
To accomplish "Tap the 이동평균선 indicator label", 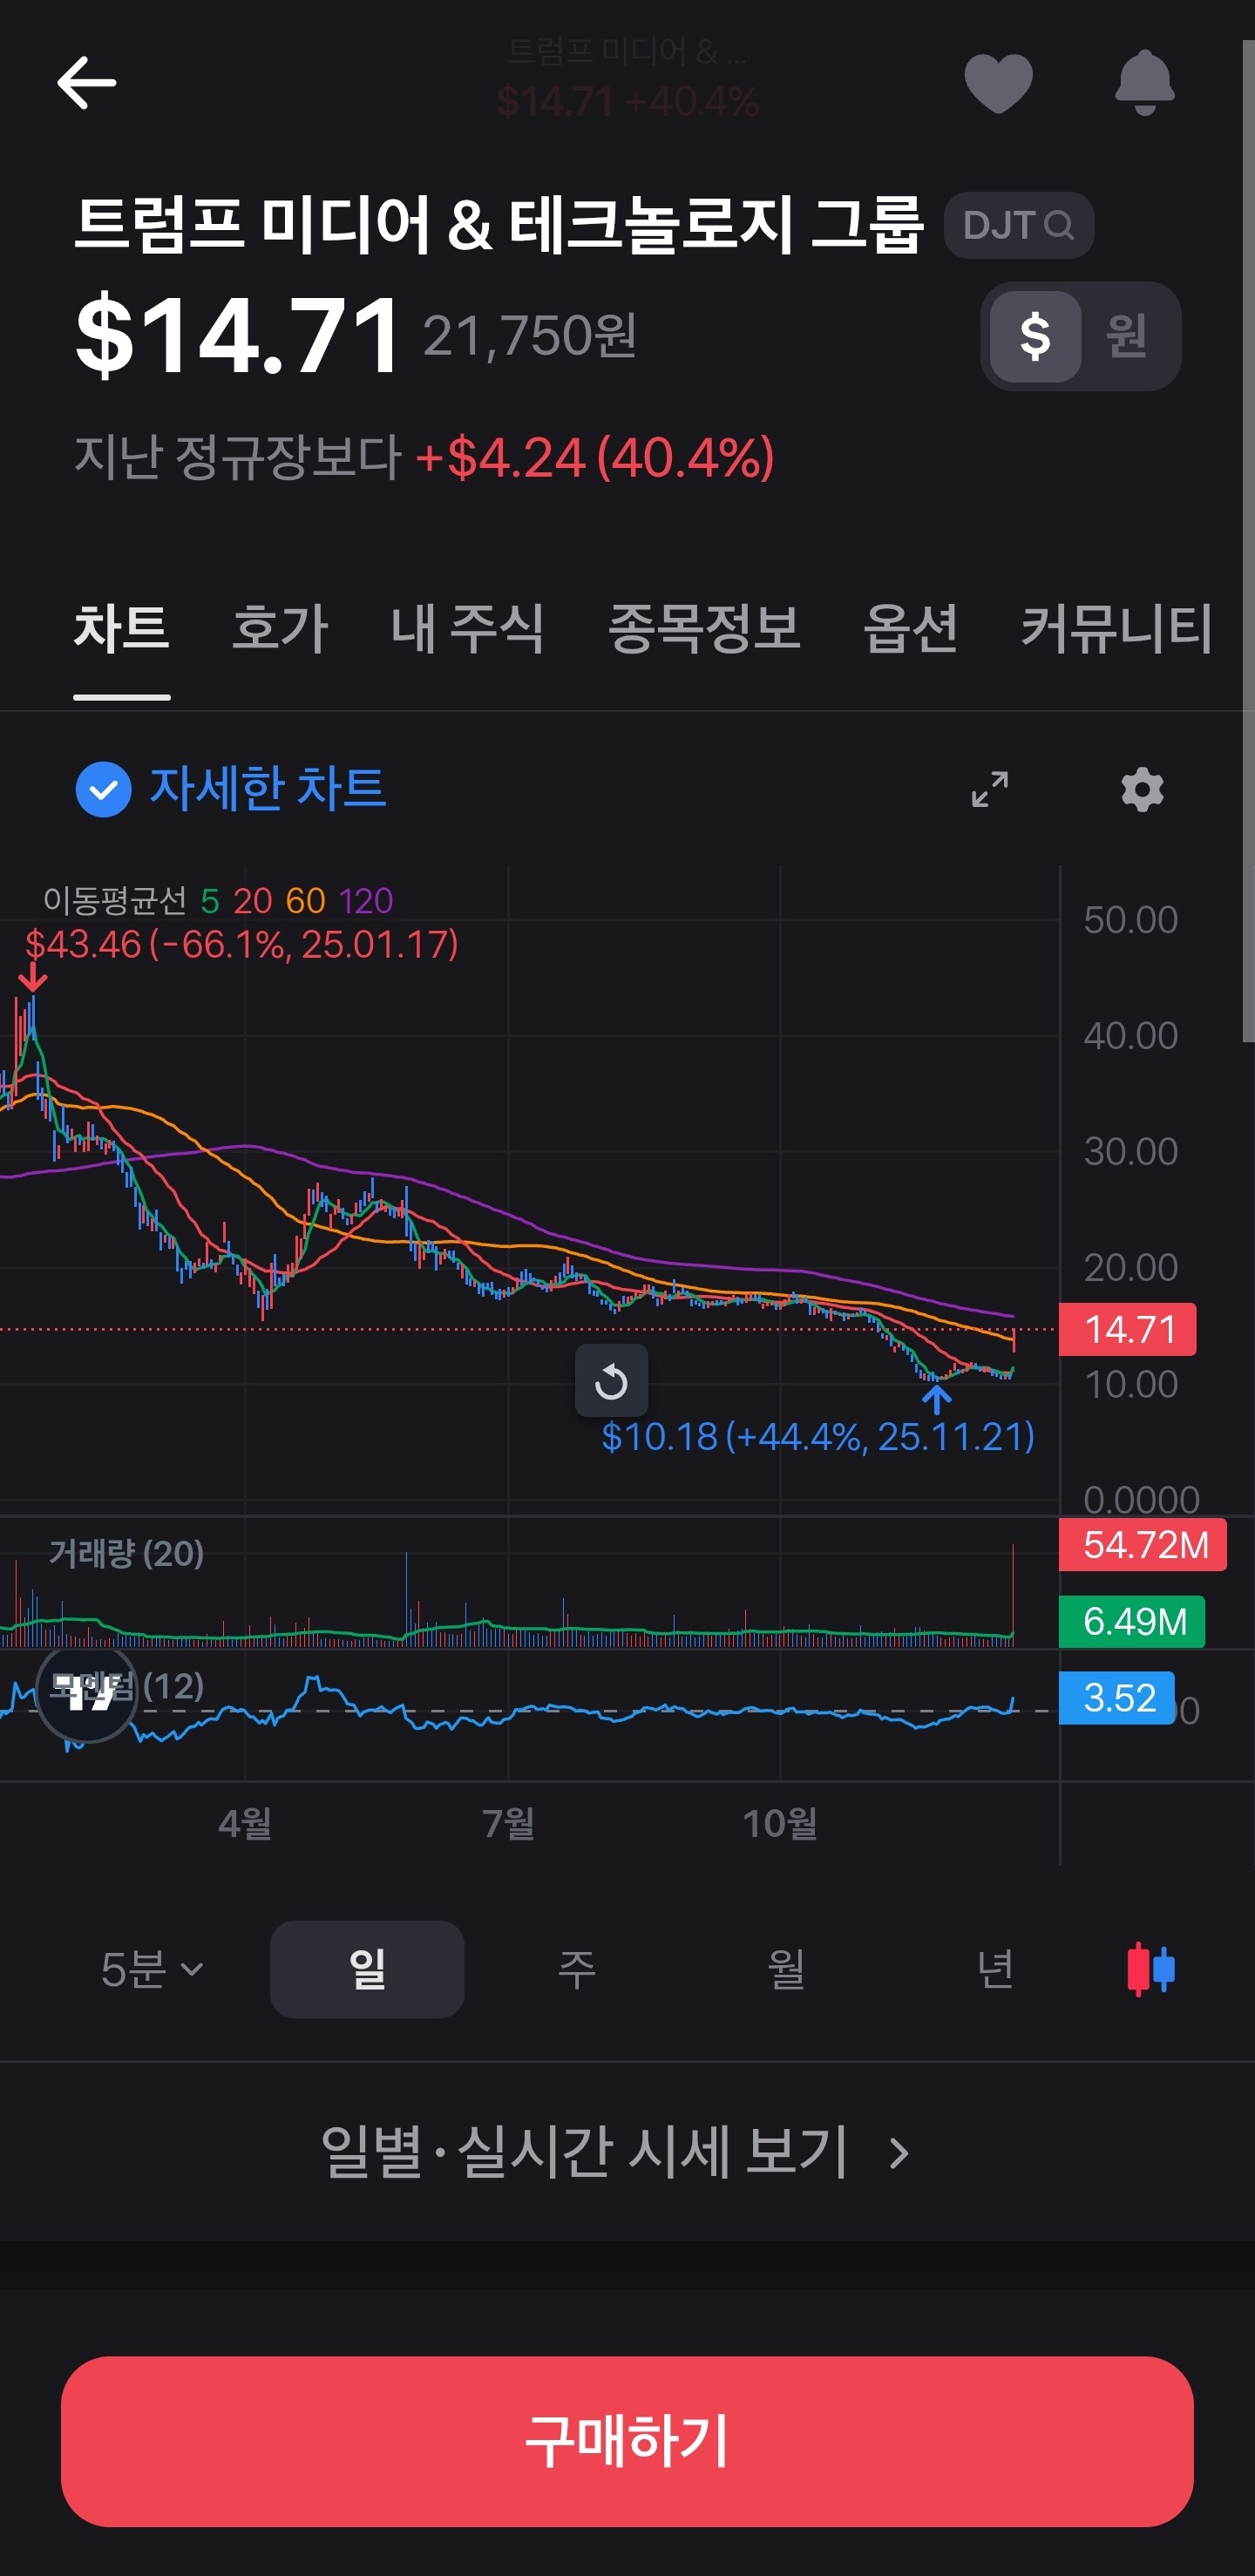I will point(115,901).
